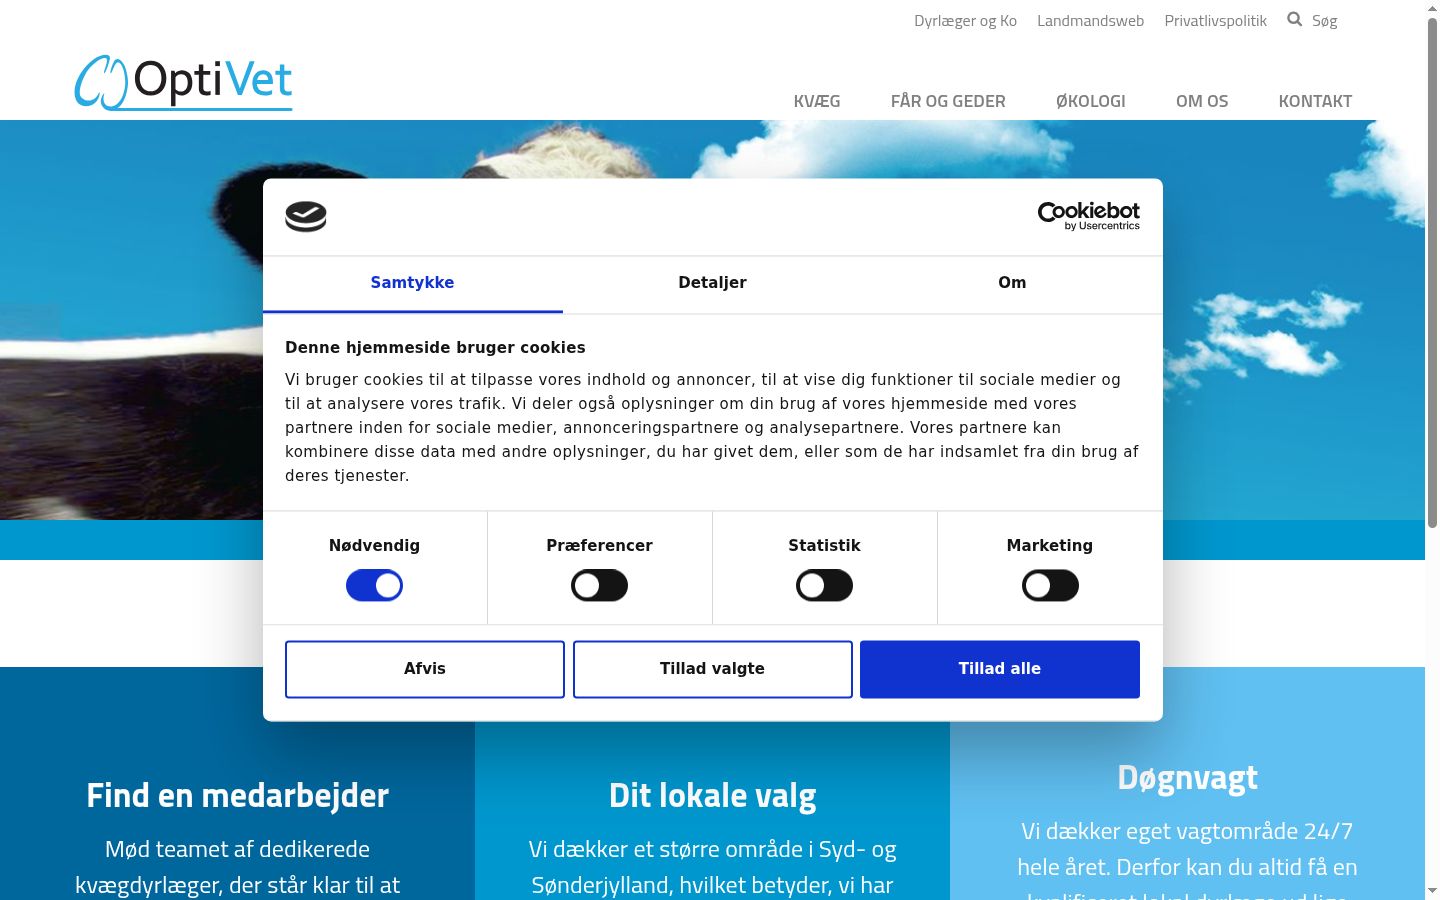Open the Landmandsweb link
Image resolution: width=1440 pixels, height=900 pixels.
coord(1090,20)
